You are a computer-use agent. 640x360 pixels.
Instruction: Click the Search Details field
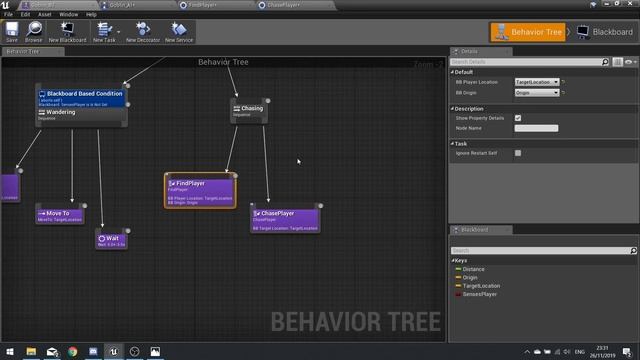[525, 62]
